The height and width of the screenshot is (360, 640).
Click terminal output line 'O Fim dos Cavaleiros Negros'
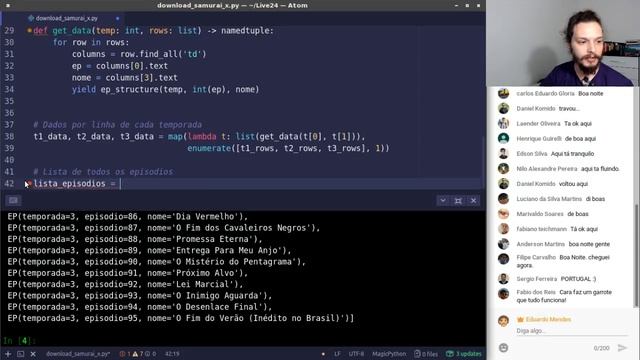[x=164, y=228]
